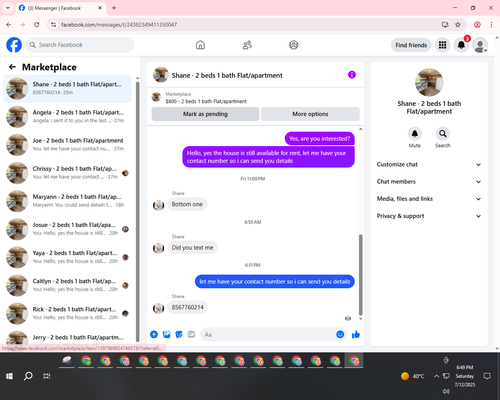This screenshot has height=400, width=500.
Task: Open Windows taskbar search
Action: (x=28, y=376)
